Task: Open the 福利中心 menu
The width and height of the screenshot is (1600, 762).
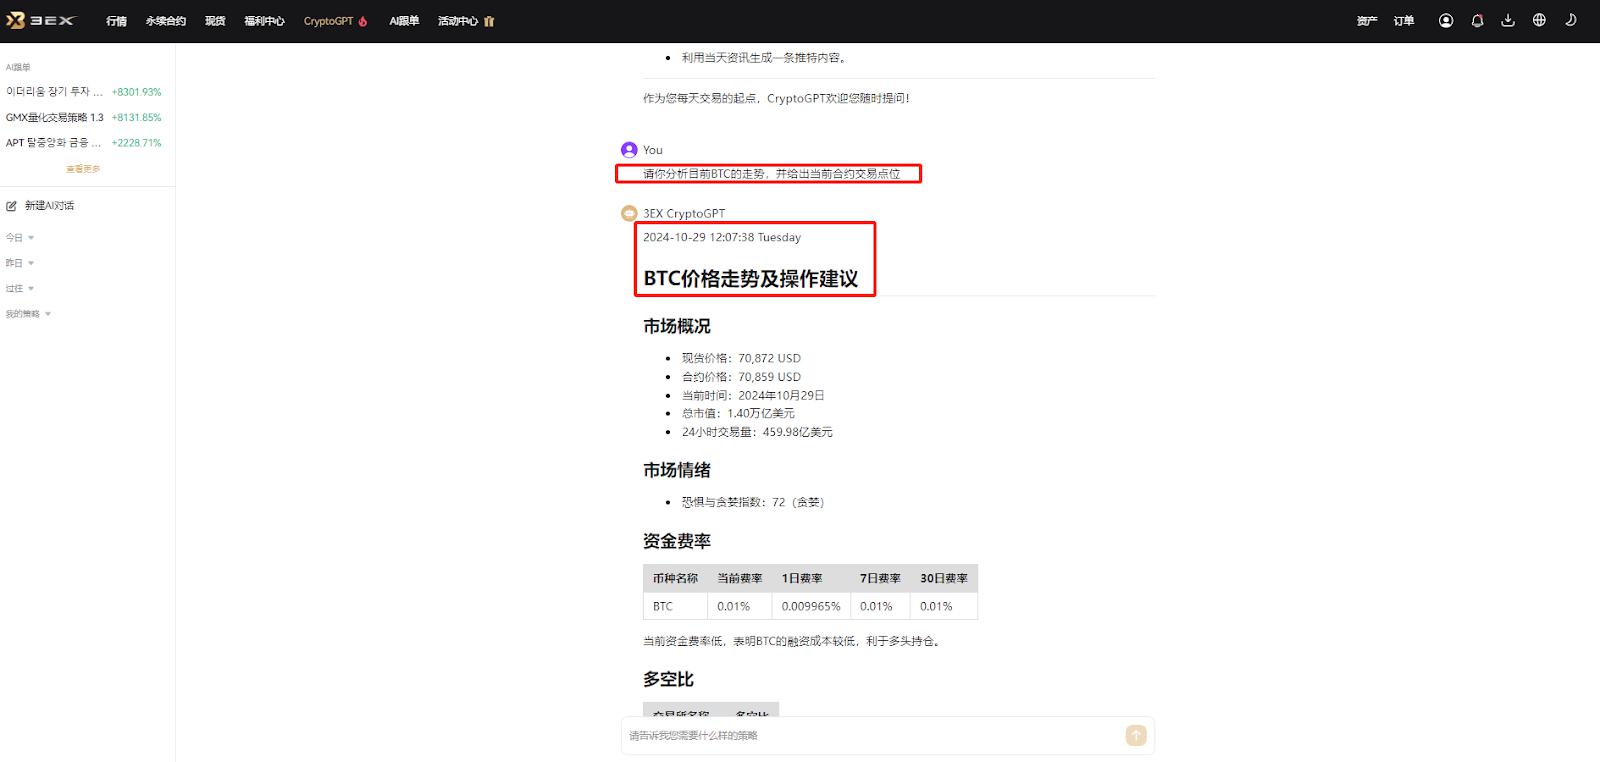Action: pos(265,21)
